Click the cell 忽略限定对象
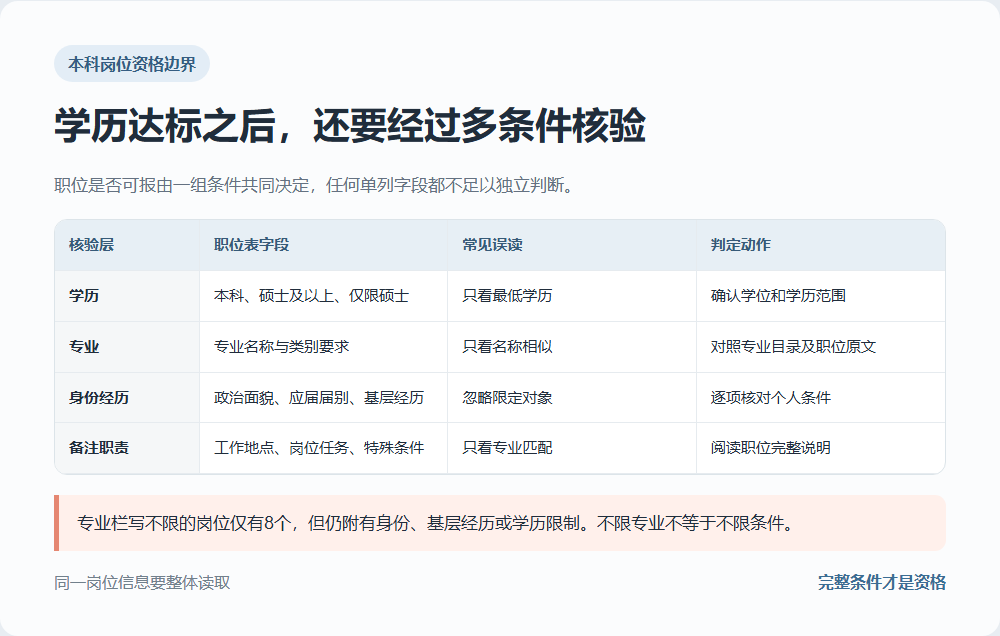 (572, 397)
